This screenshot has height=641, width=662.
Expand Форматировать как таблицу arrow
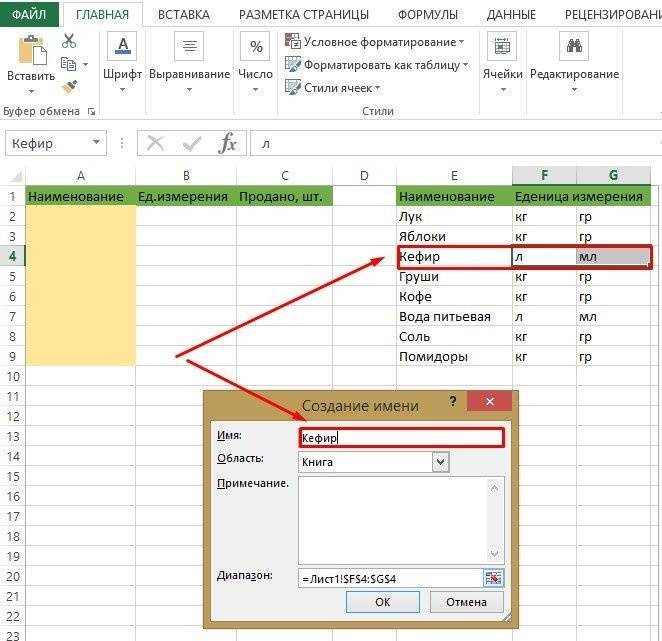tap(466, 65)
